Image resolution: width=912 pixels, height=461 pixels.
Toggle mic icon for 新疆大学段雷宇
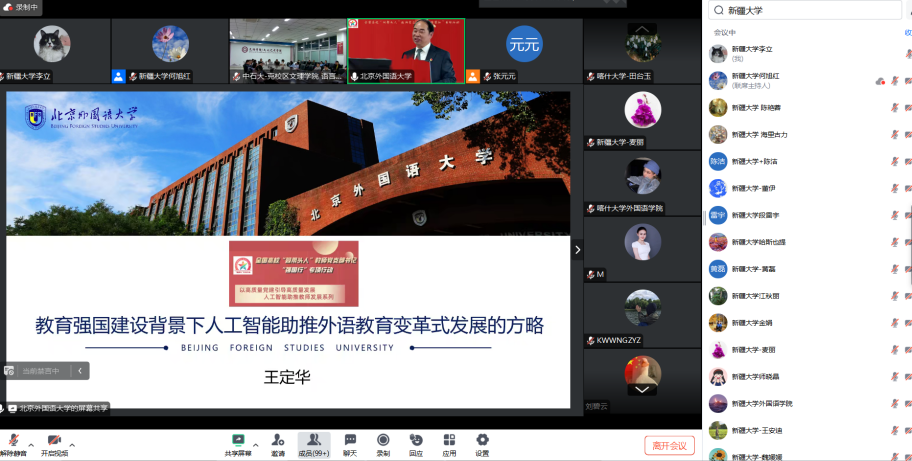(895, 215)
